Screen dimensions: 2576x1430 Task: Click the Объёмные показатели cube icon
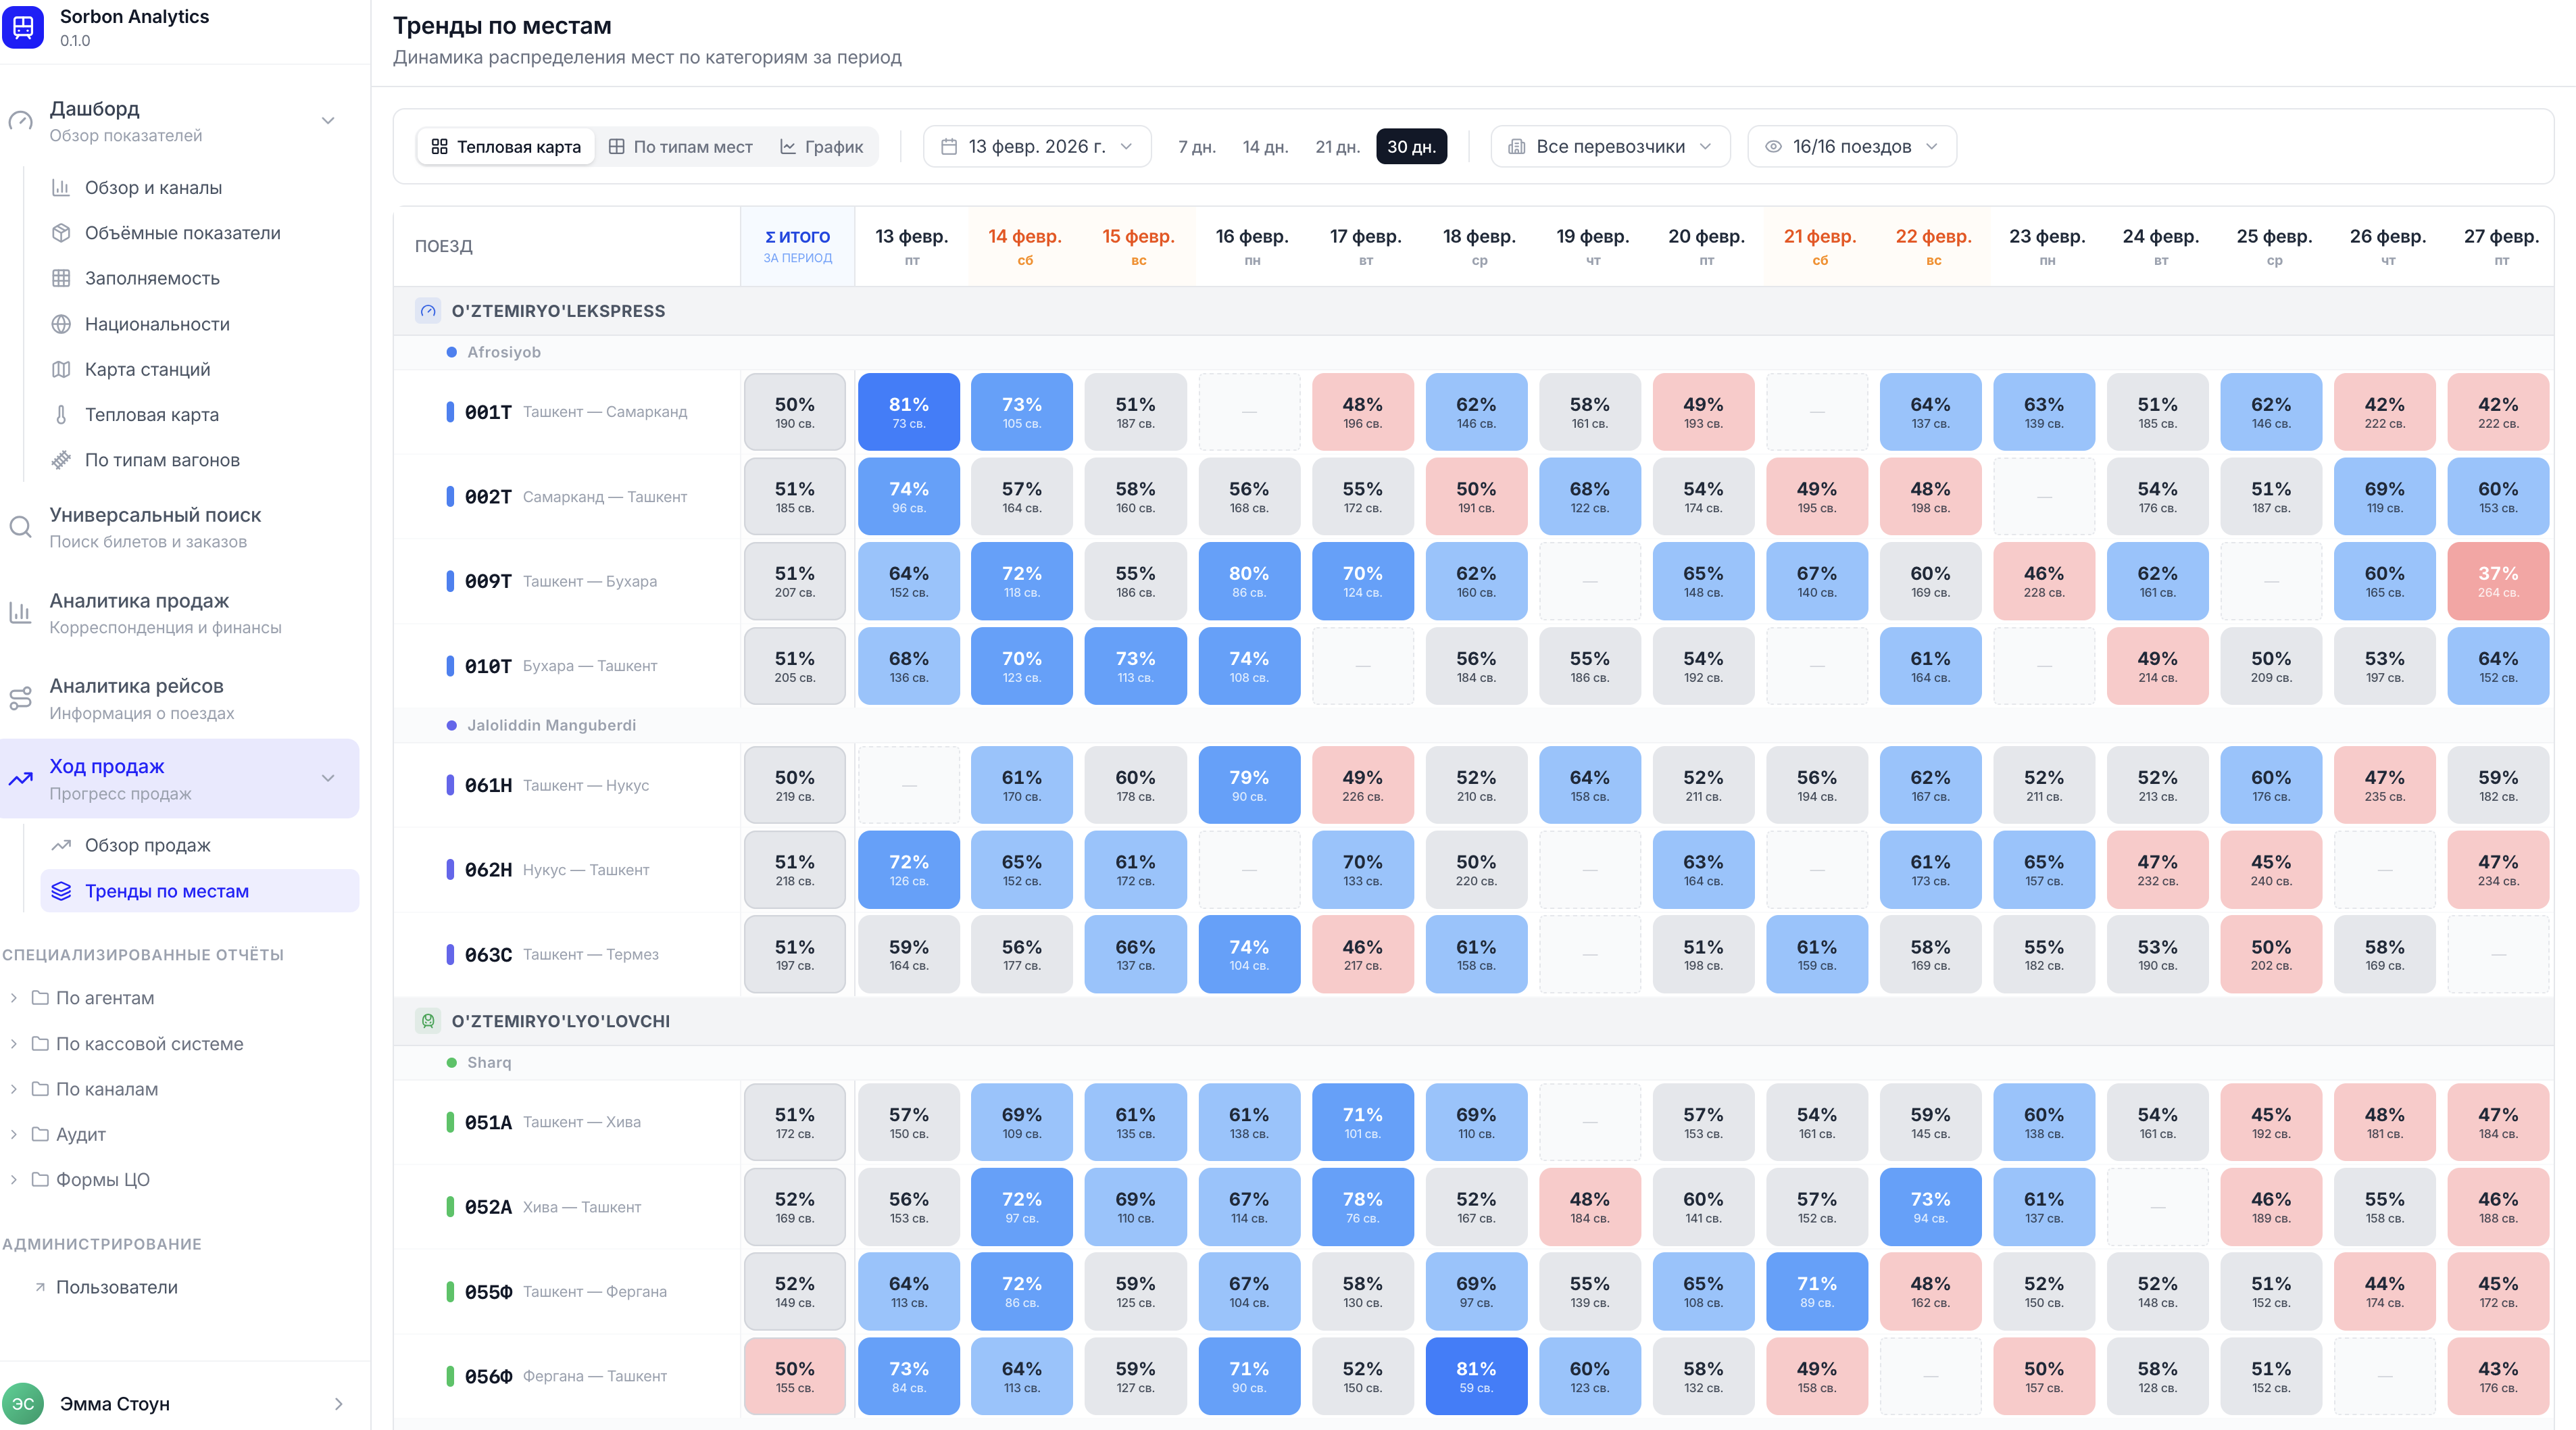click(61, 233)
